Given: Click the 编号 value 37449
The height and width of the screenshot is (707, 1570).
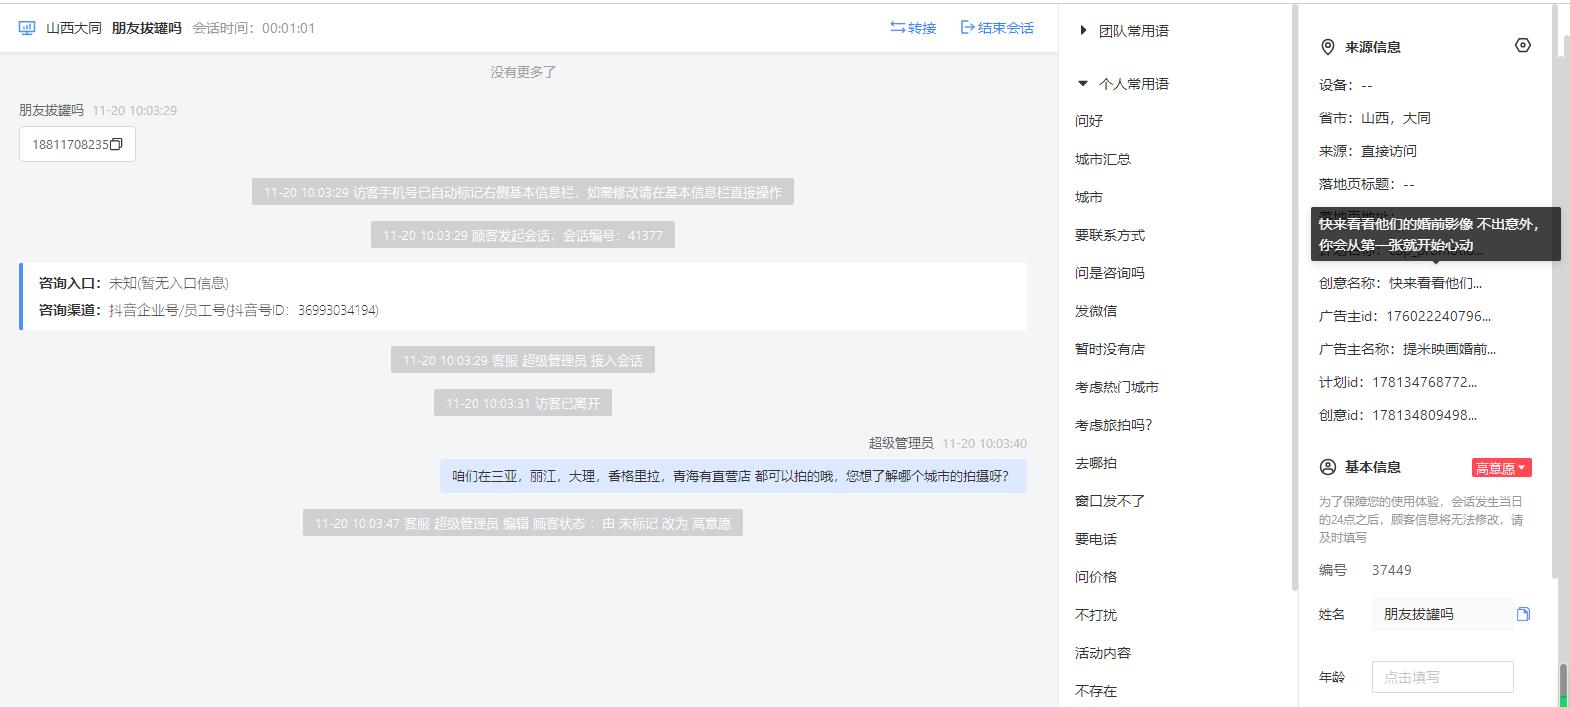Looking at the screenshot, I should click(x=1392, y=570).
